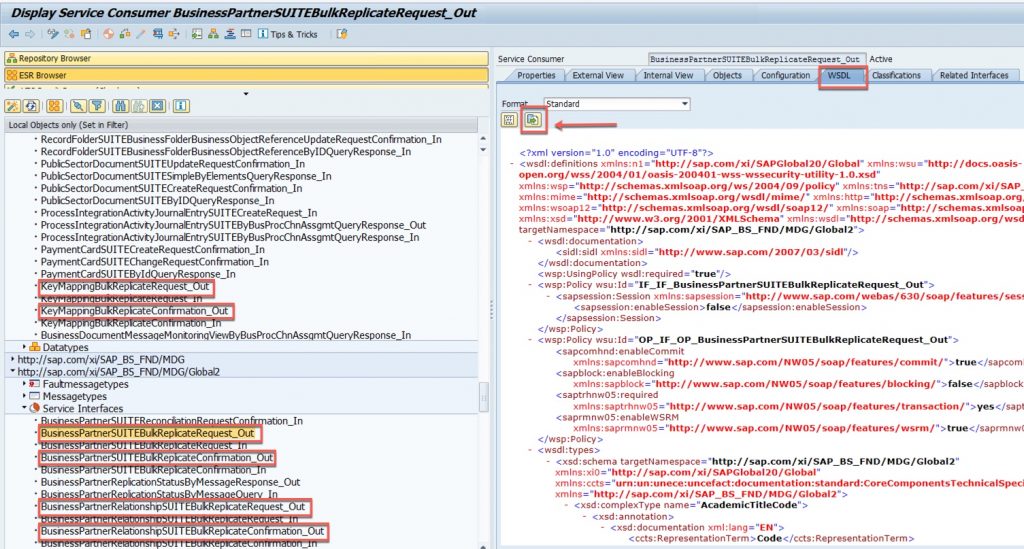The width and height of the screenshot is (1024, 549).
Task: Switch to the WSDL tab
Action: pyautogui.click(x=839, y=76)
